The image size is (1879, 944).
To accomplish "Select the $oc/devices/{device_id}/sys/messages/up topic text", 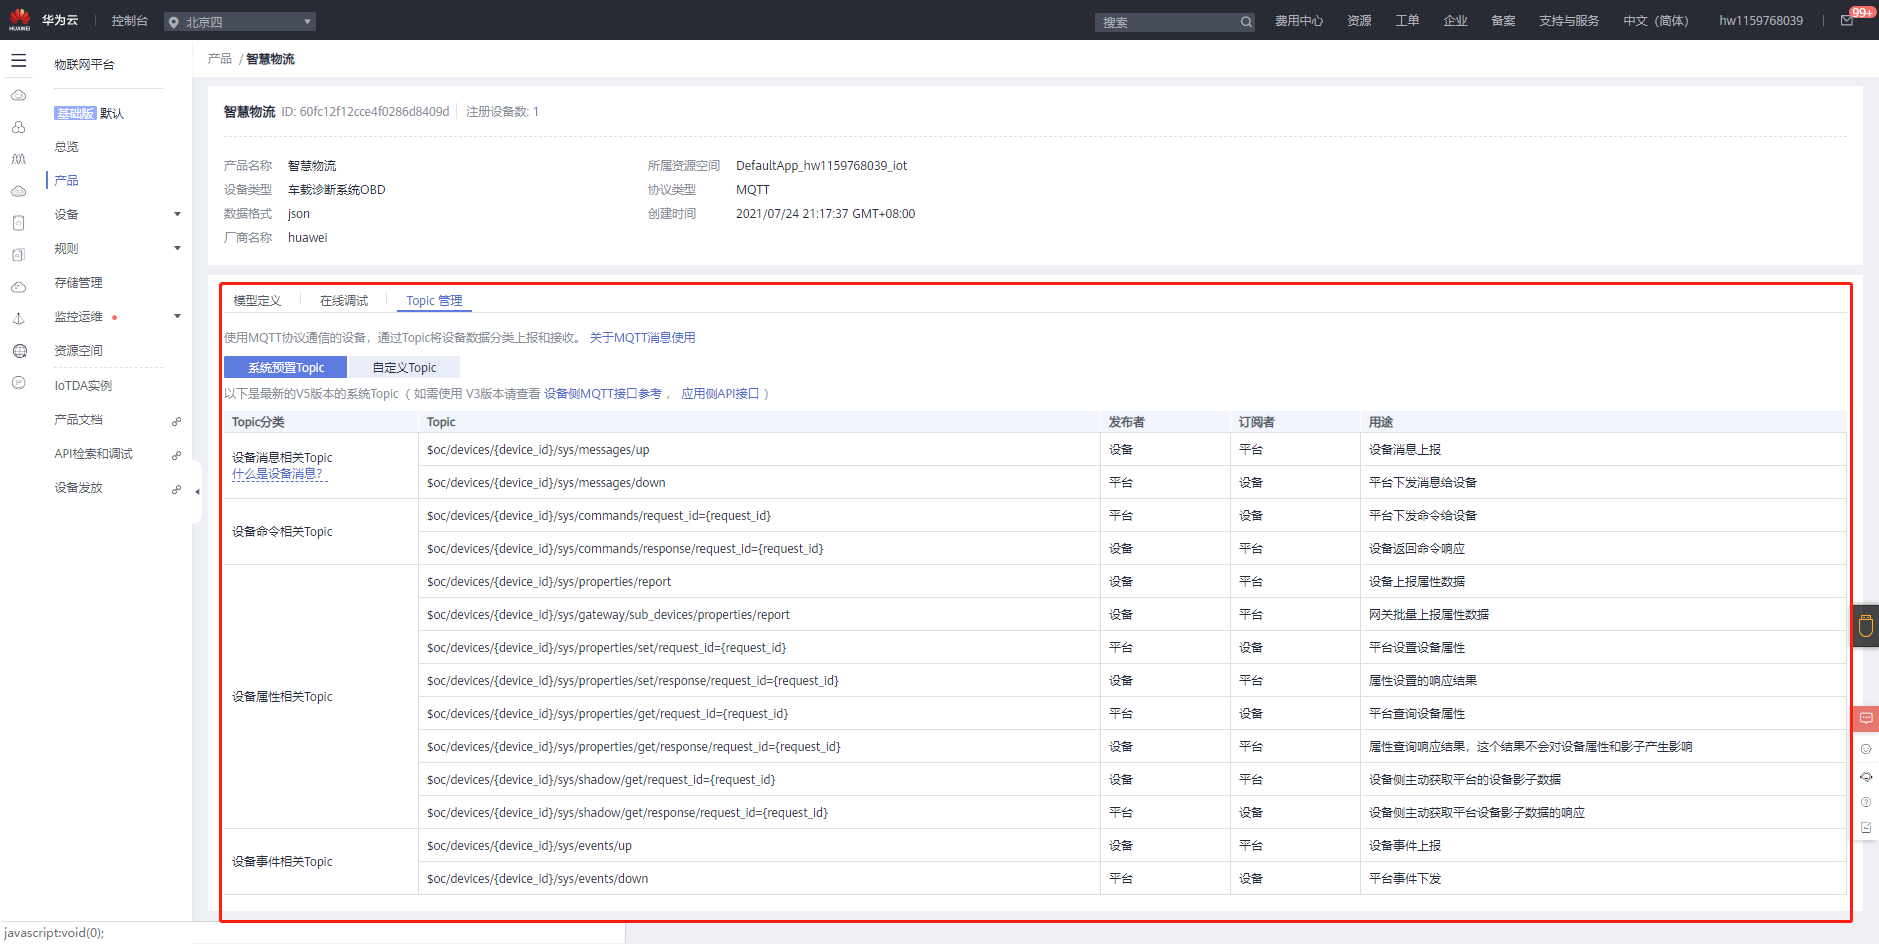I will coord(538,450).
